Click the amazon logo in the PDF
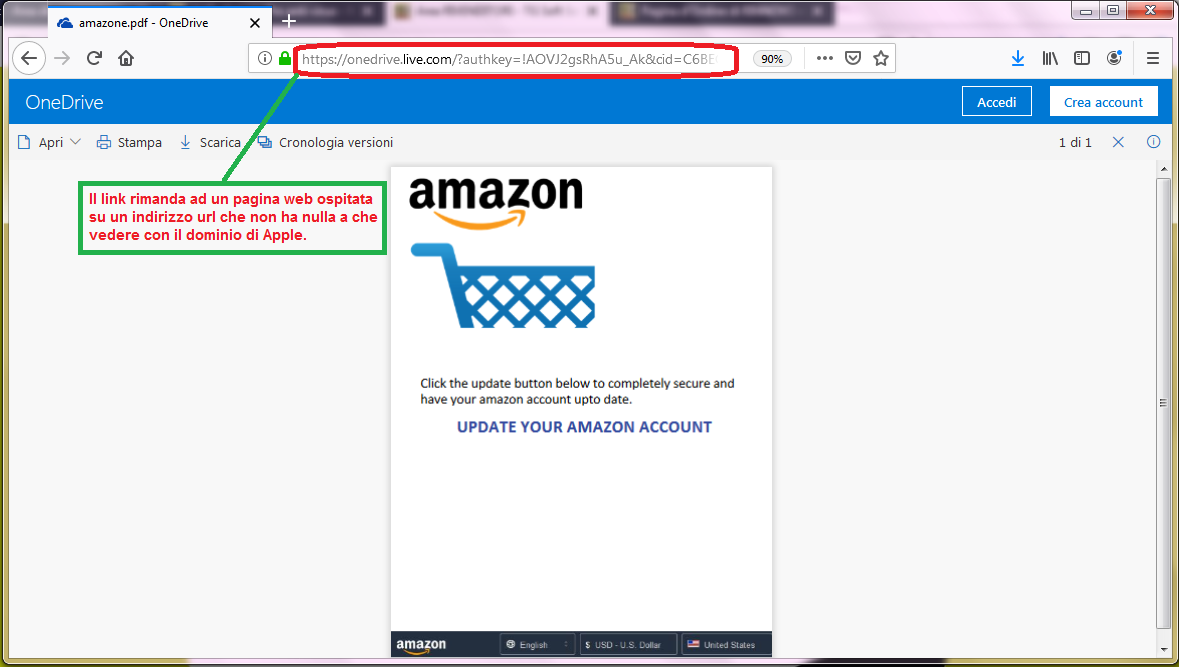This screenshot has height=667, width=1179. 496,202
